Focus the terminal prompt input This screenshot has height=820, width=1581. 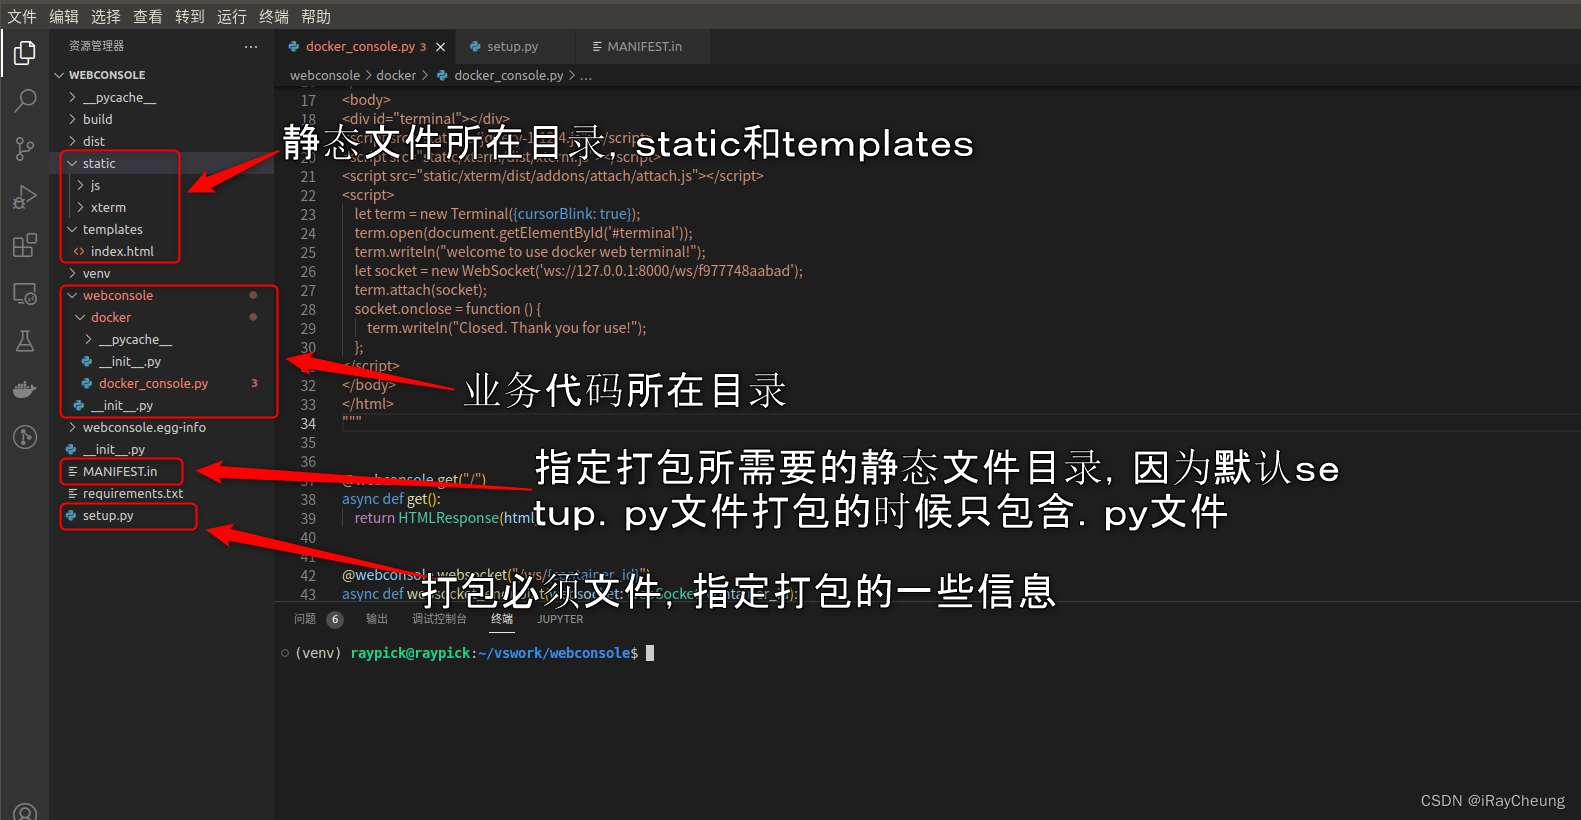click(x=650, y=653)
